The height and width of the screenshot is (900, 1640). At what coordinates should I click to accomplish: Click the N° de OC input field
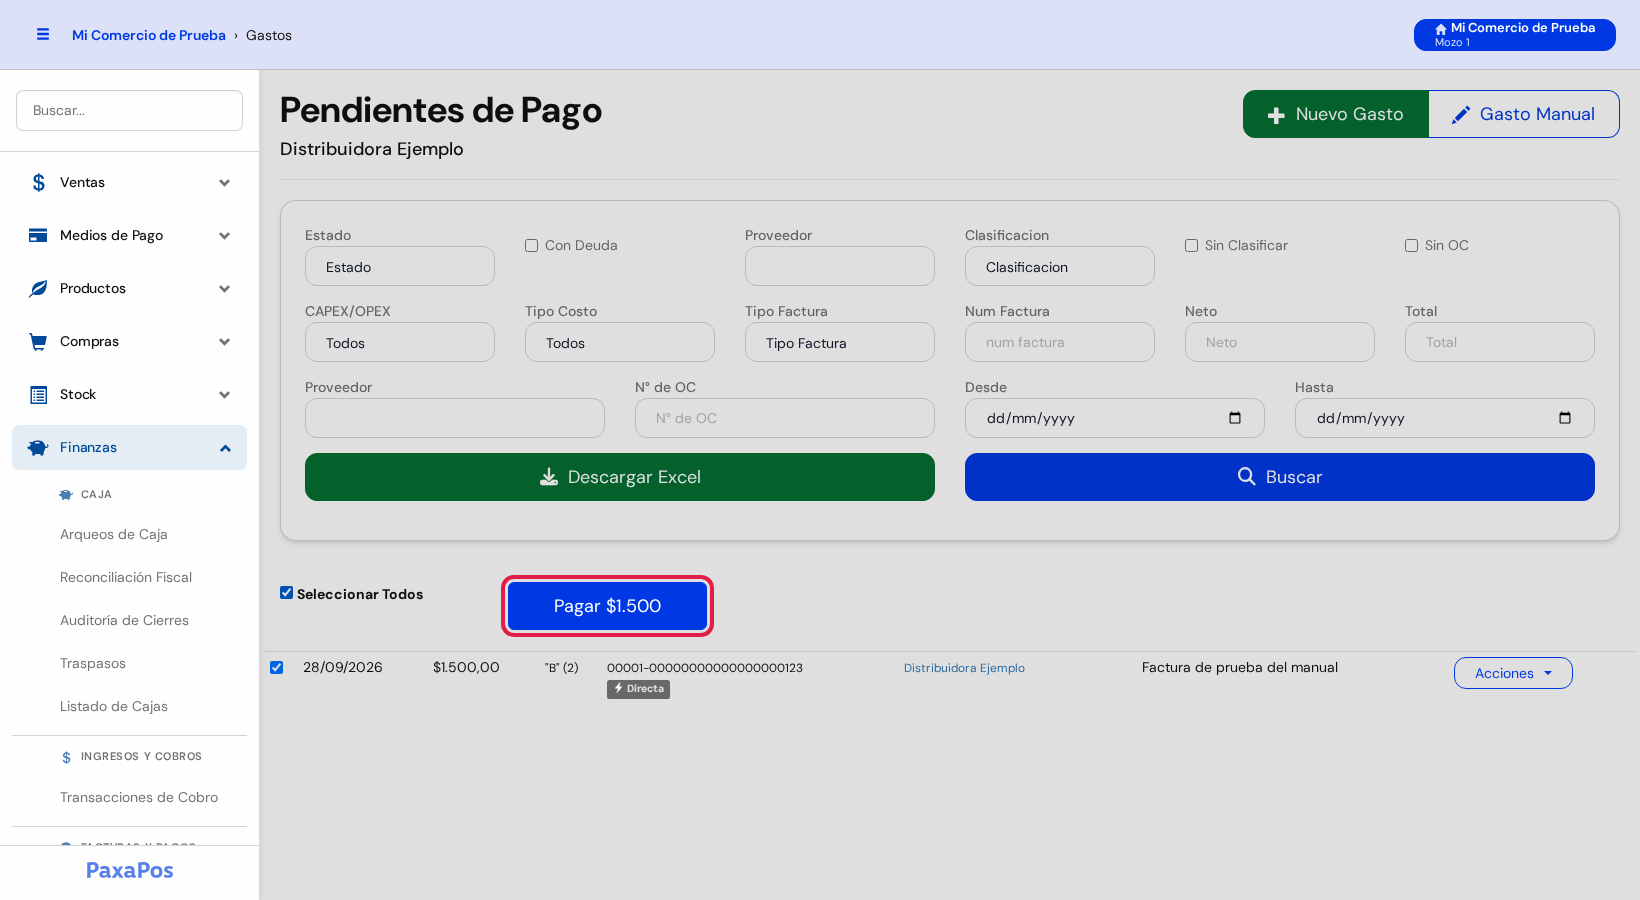(x=785, y=418)
